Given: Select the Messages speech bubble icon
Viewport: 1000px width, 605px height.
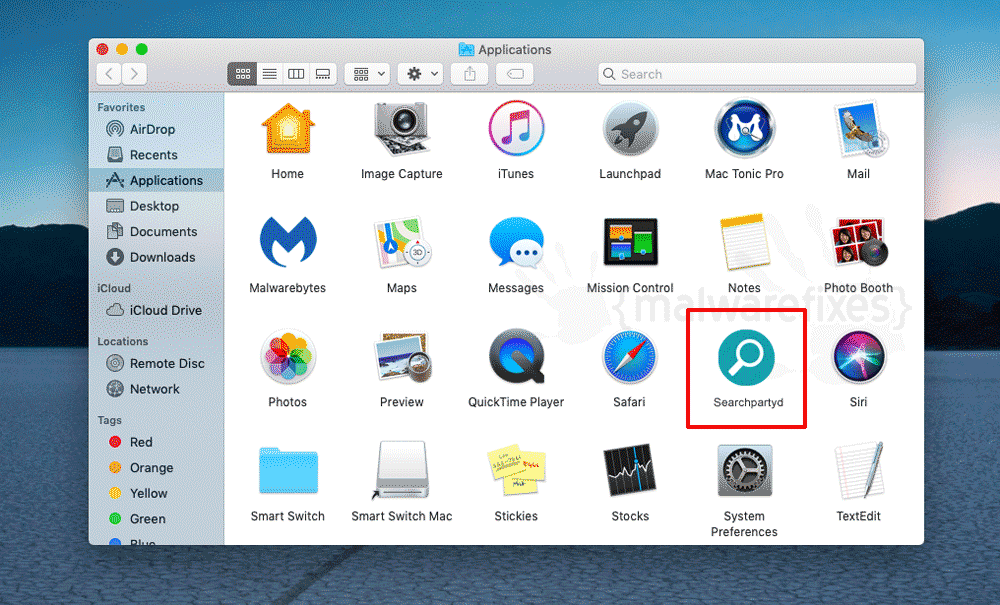Looking at the screenshot, I should point(516,242).
